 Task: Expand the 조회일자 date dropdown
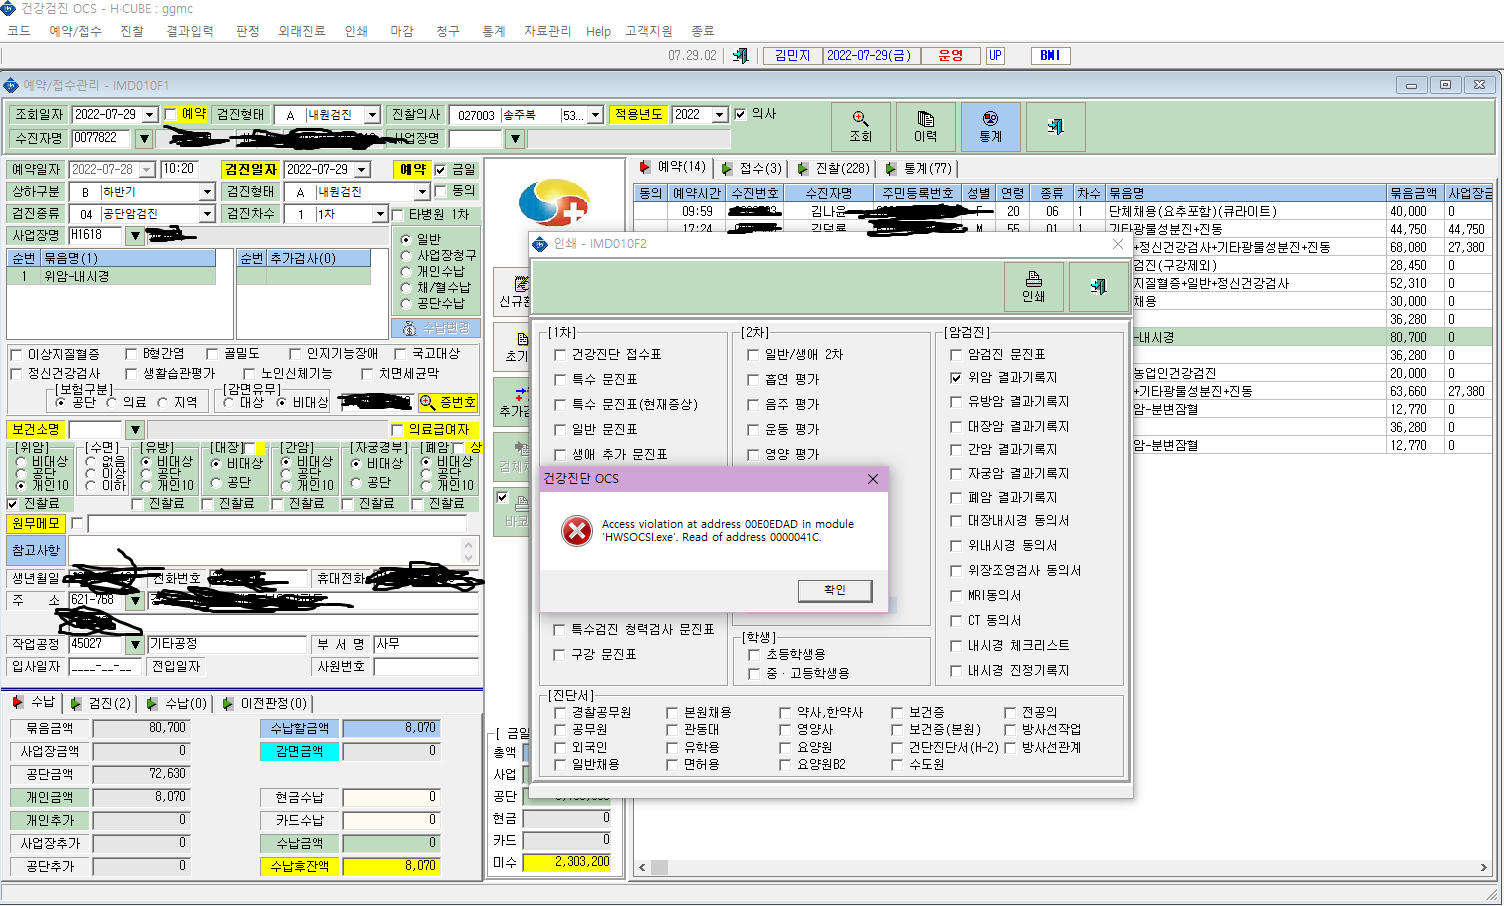click(x=150, y=115)
